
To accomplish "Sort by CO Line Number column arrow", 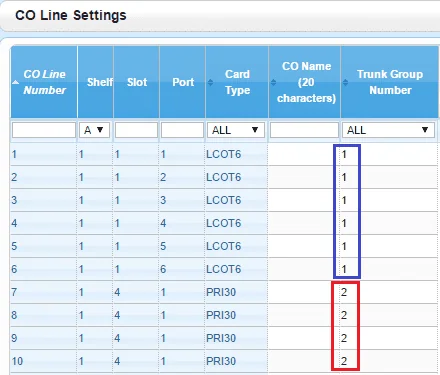I will (x=15, y=82).
